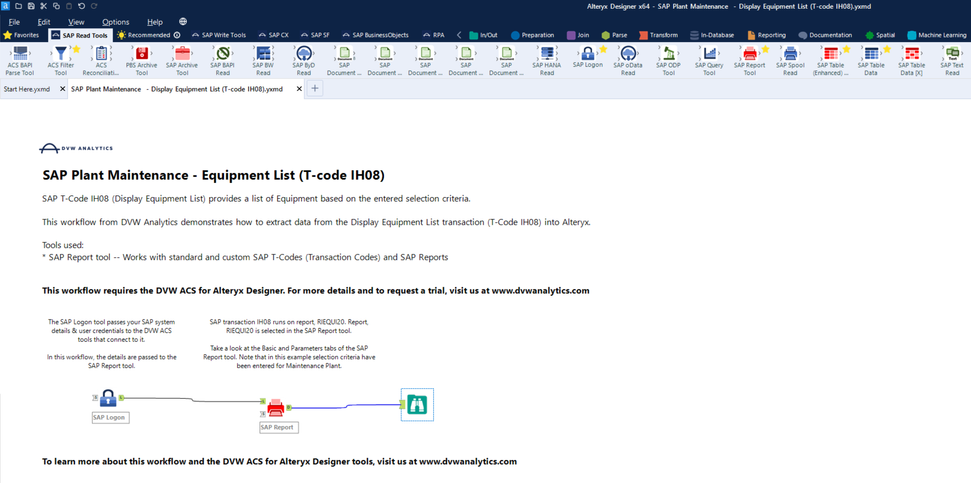Select the SAP Table Data [X] tool

pos(912,61)
